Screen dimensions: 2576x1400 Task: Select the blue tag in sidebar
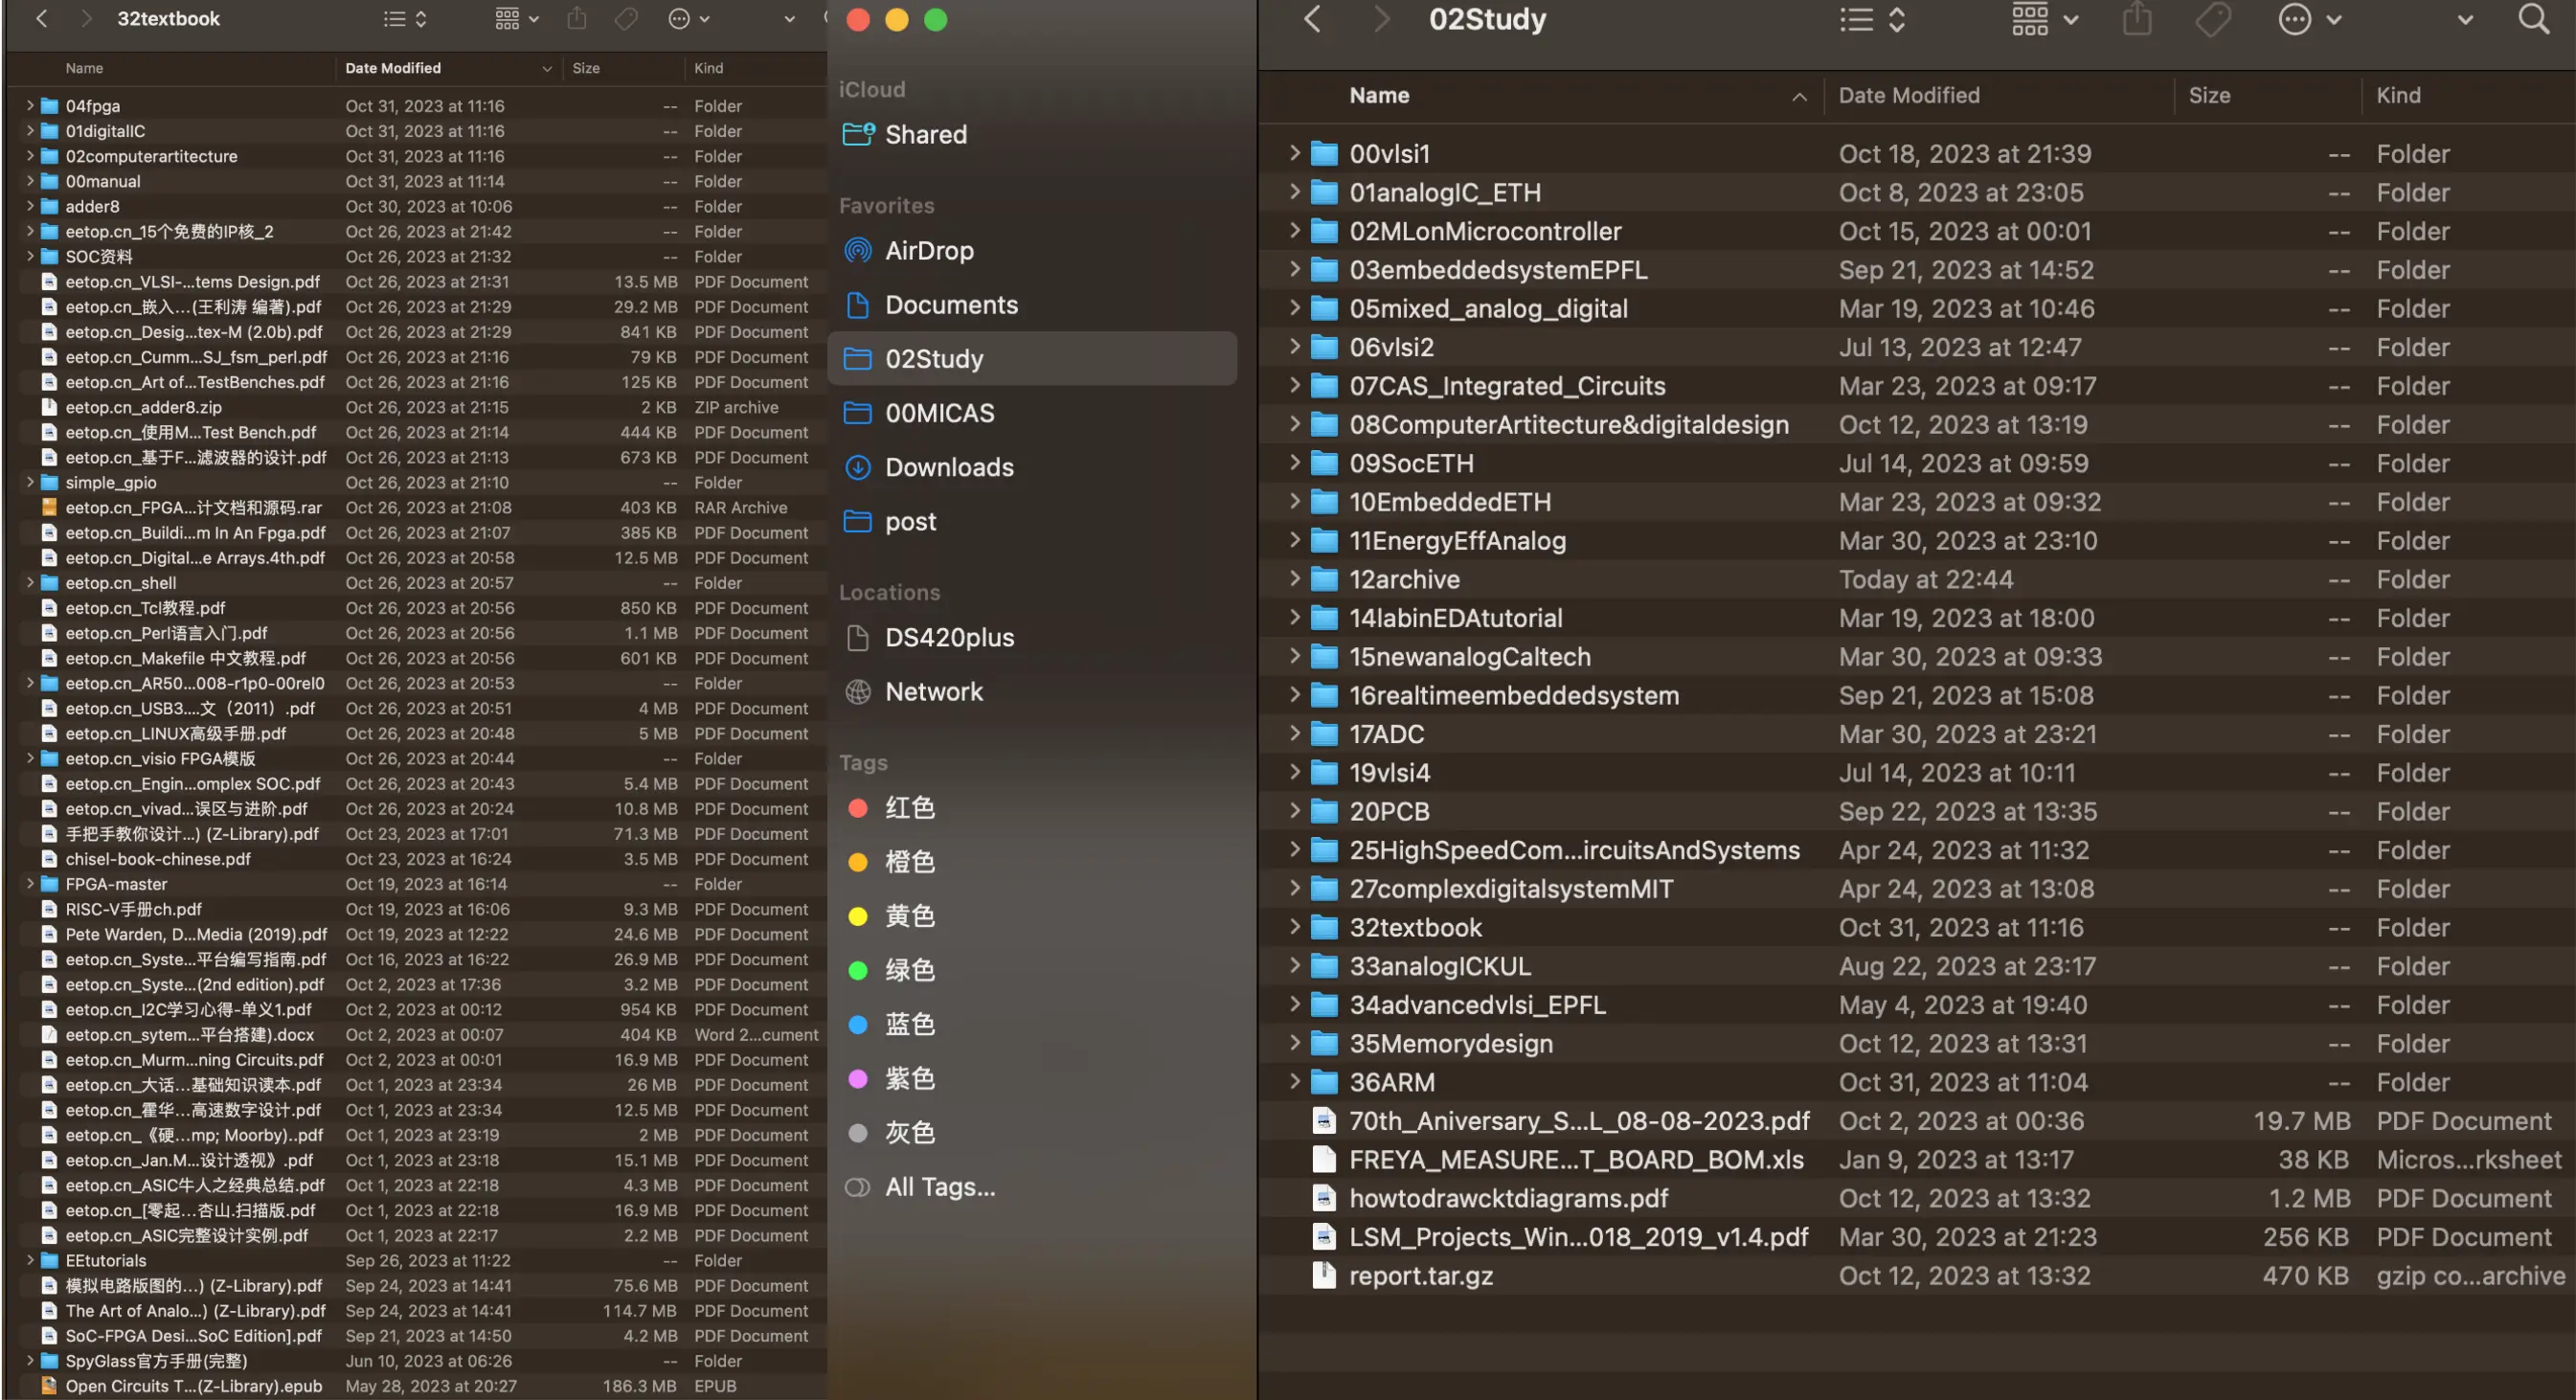click(x=908, y=1024)
